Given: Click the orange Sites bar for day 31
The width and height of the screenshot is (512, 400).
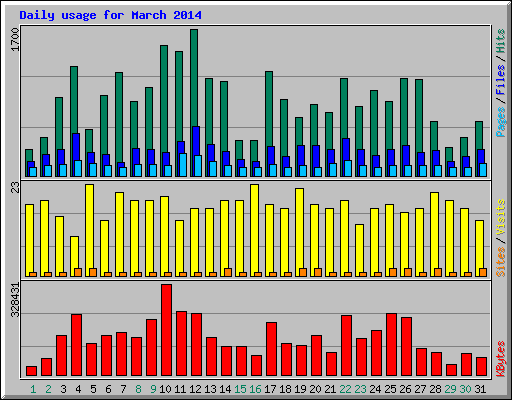Looking at the screenshot, I should pos(483,272).
